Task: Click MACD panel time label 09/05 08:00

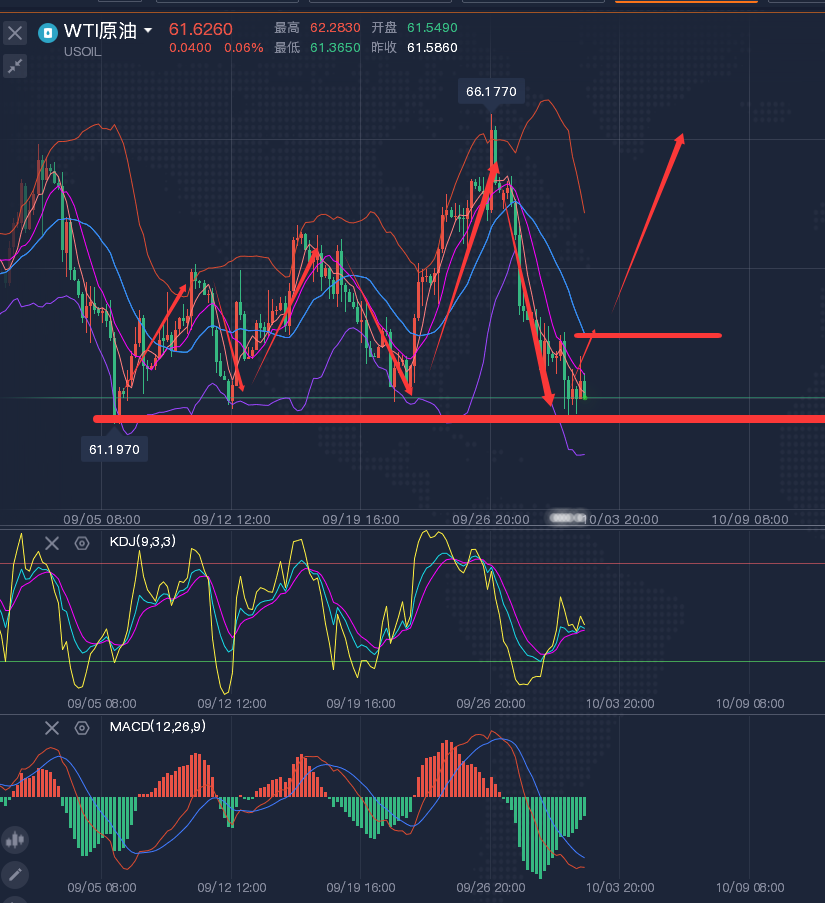Action: click(x=102, y=887)
